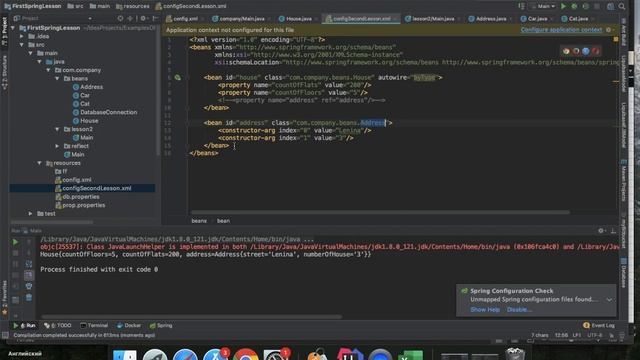
Task: Open Chrome from the Dock
Action: click(x=245, y=355)
